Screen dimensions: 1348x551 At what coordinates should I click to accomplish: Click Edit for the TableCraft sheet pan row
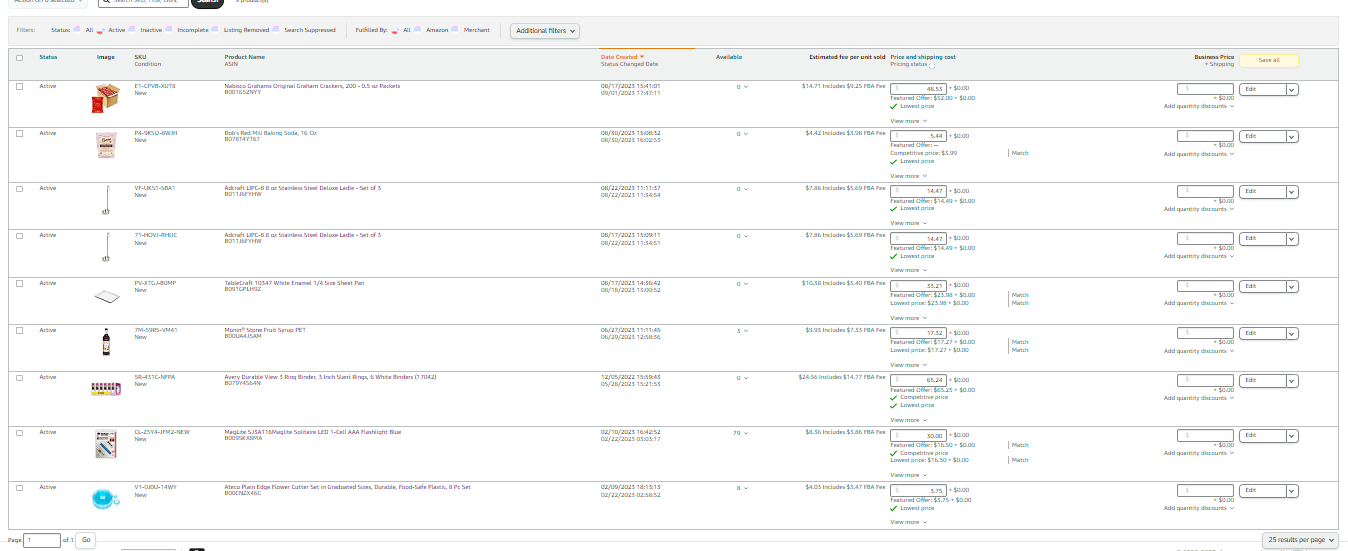(1262, 286)
